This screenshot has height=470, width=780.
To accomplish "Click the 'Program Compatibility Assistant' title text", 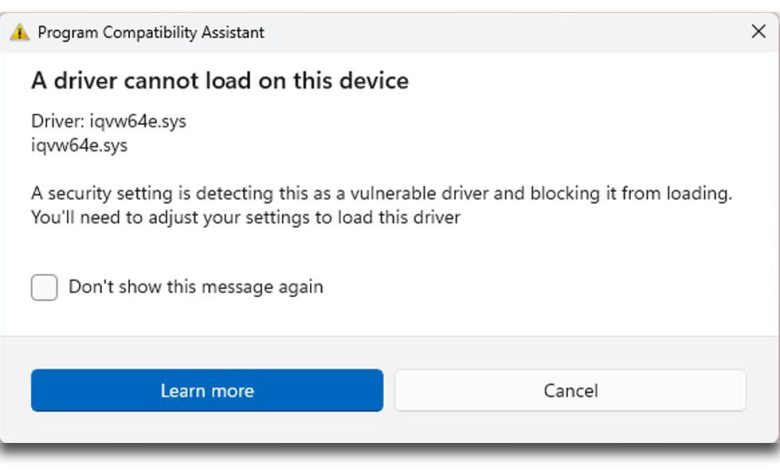I will click(151, 32).
